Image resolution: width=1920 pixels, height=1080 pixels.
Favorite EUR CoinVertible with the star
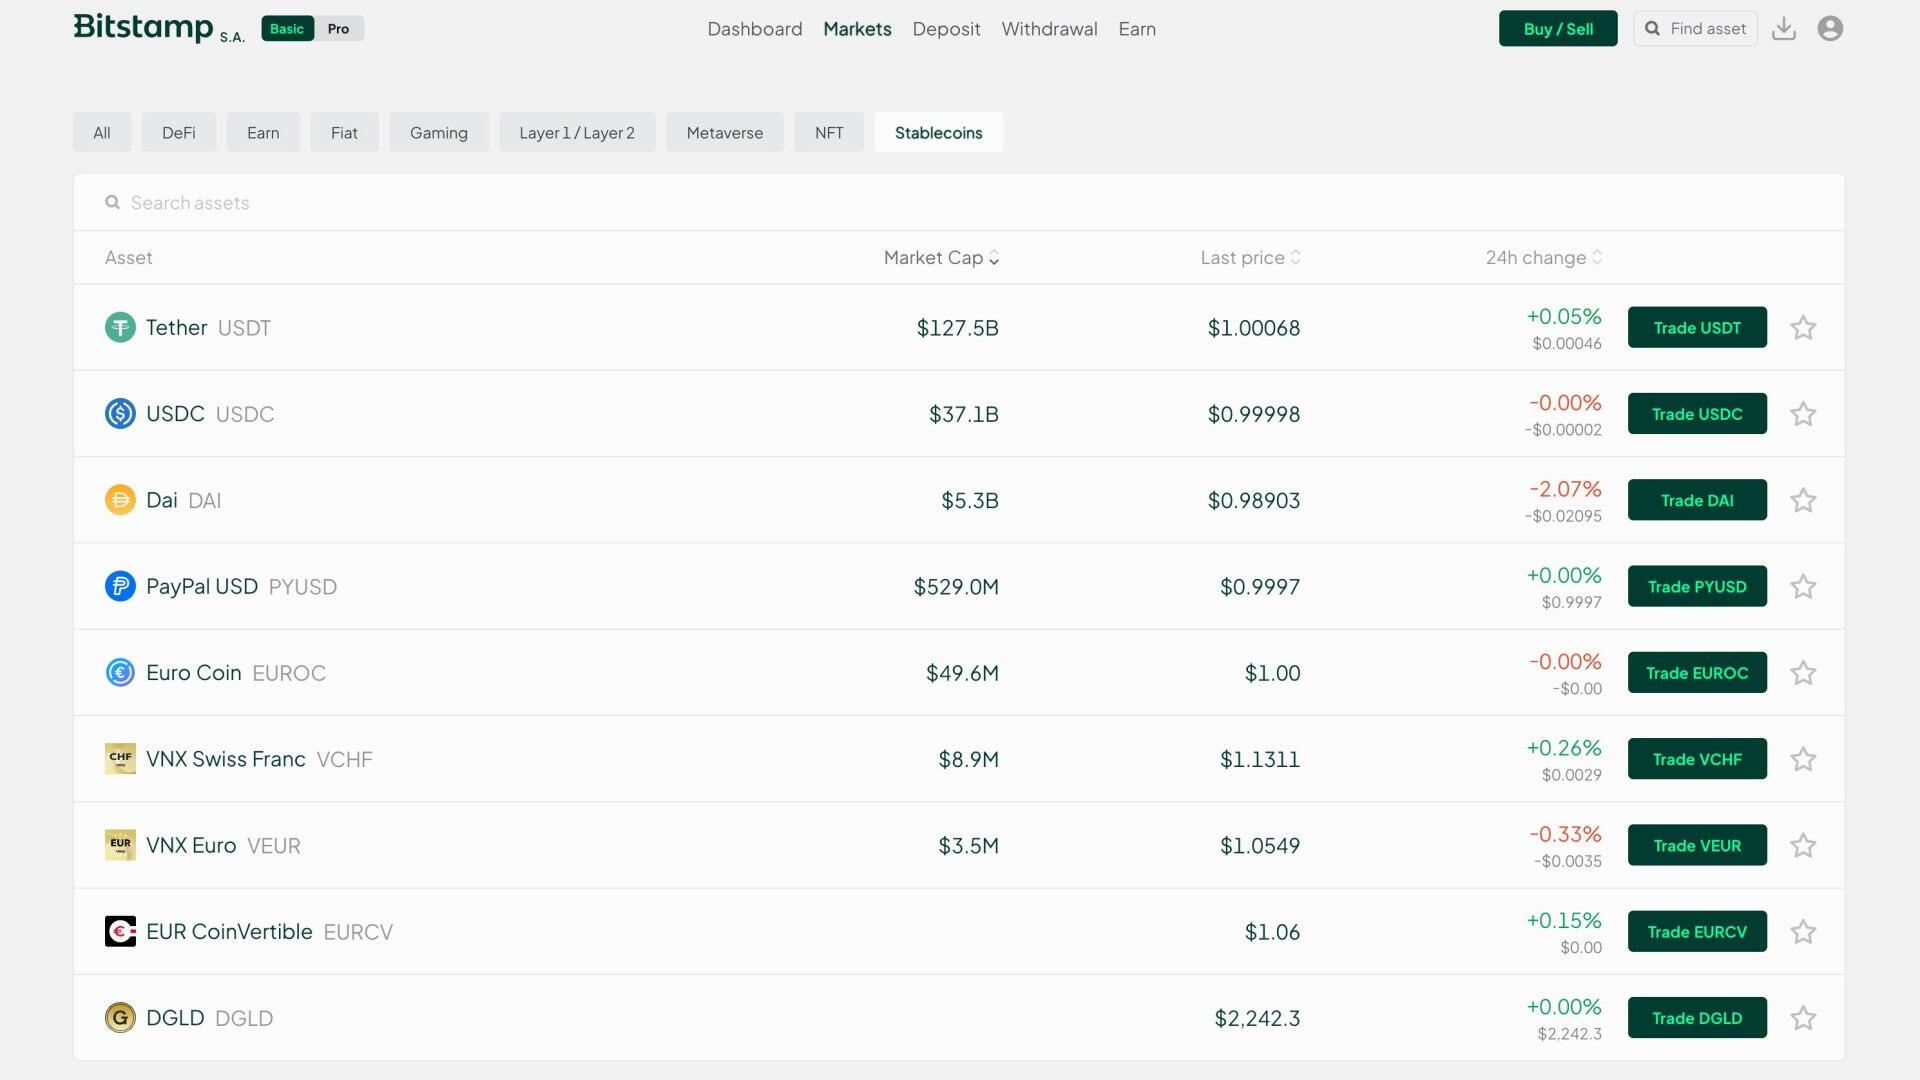tap(1803, 931)
